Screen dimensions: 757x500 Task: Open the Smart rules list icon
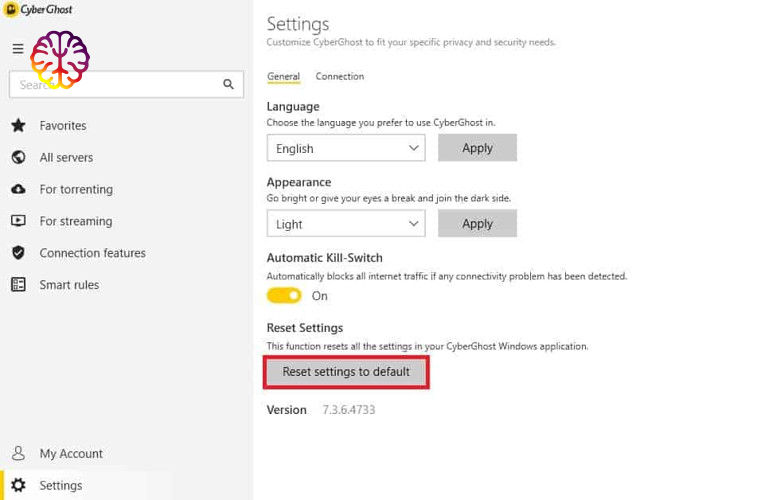click(18, 285)
